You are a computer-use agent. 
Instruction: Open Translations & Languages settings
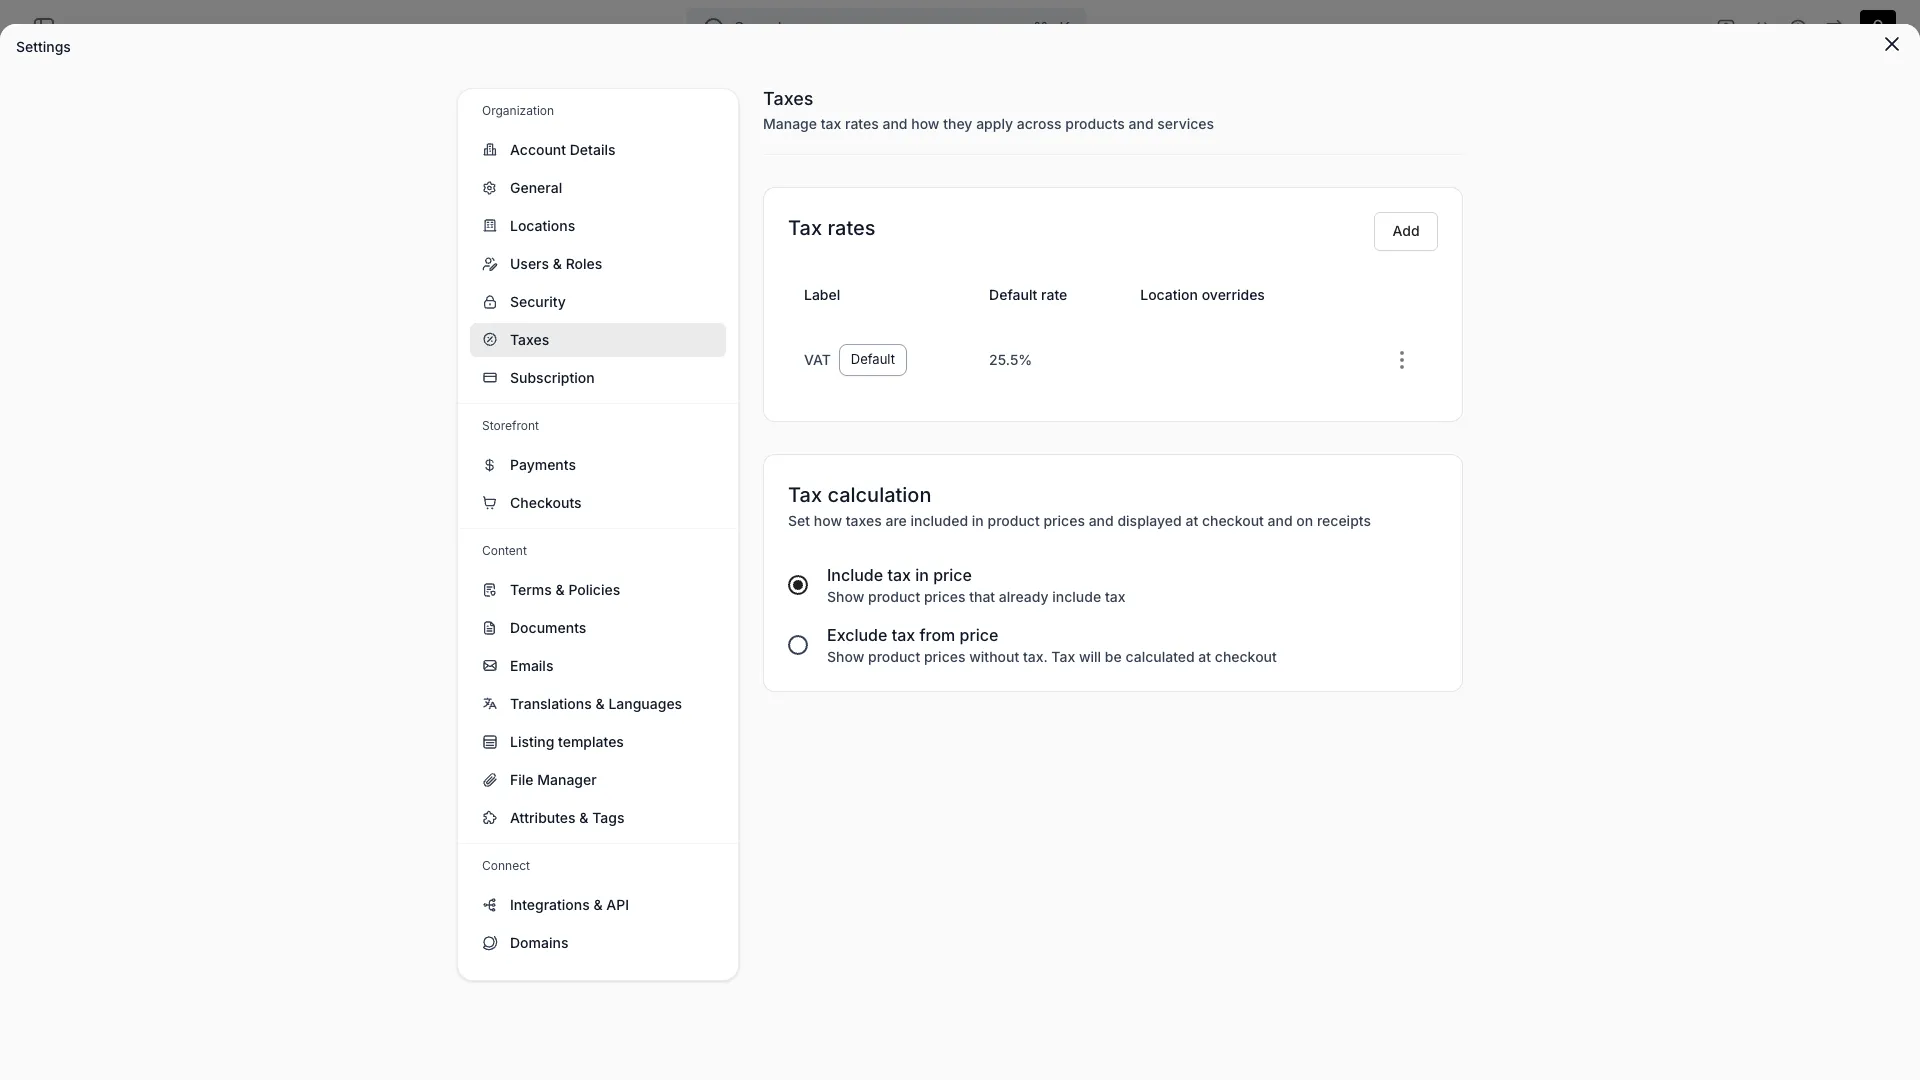tap(598, 704)
